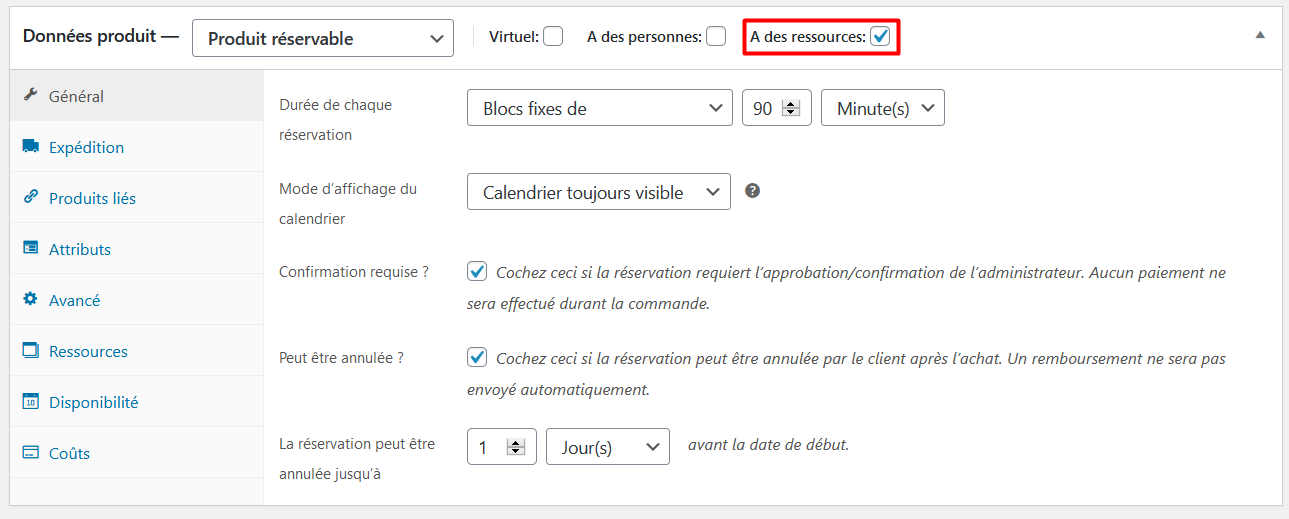This screenshot has width=1289, height=519.
Task: Expand the Blocs fixes de dropdown
Action: (599, 108)
